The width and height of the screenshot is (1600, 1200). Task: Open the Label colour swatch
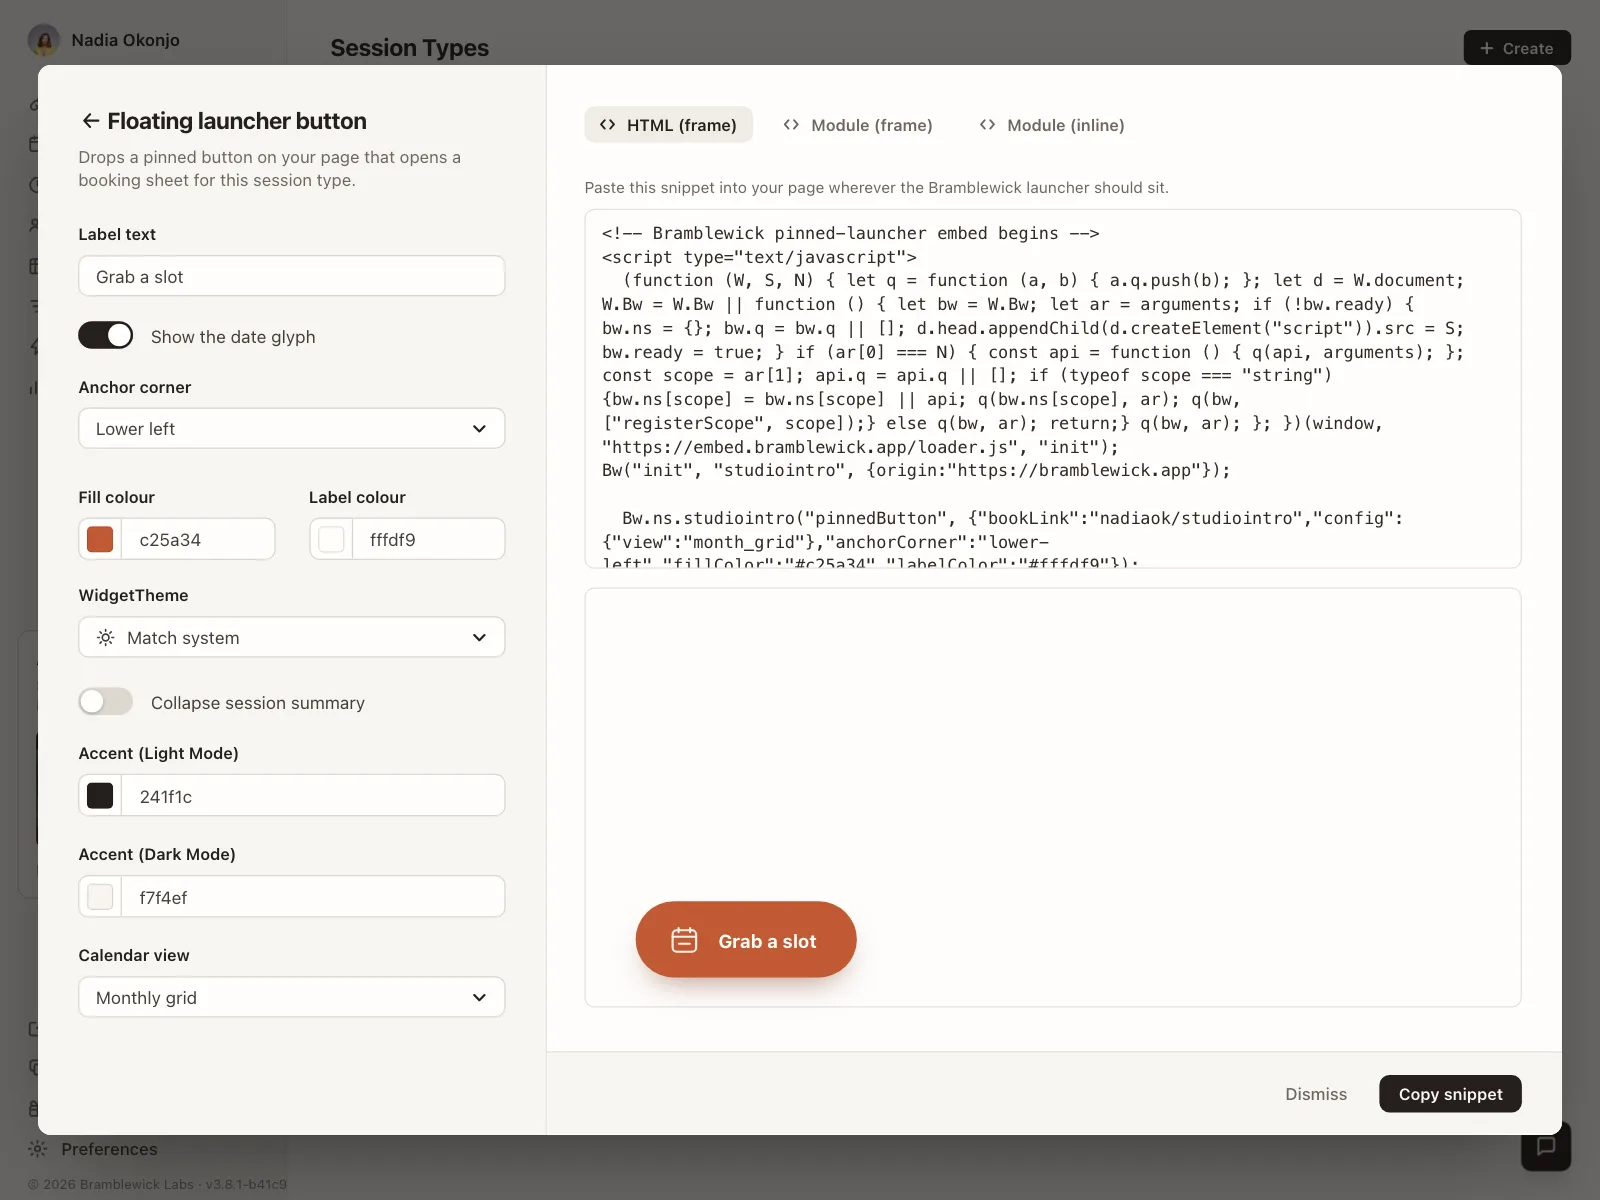pos(331,540)
